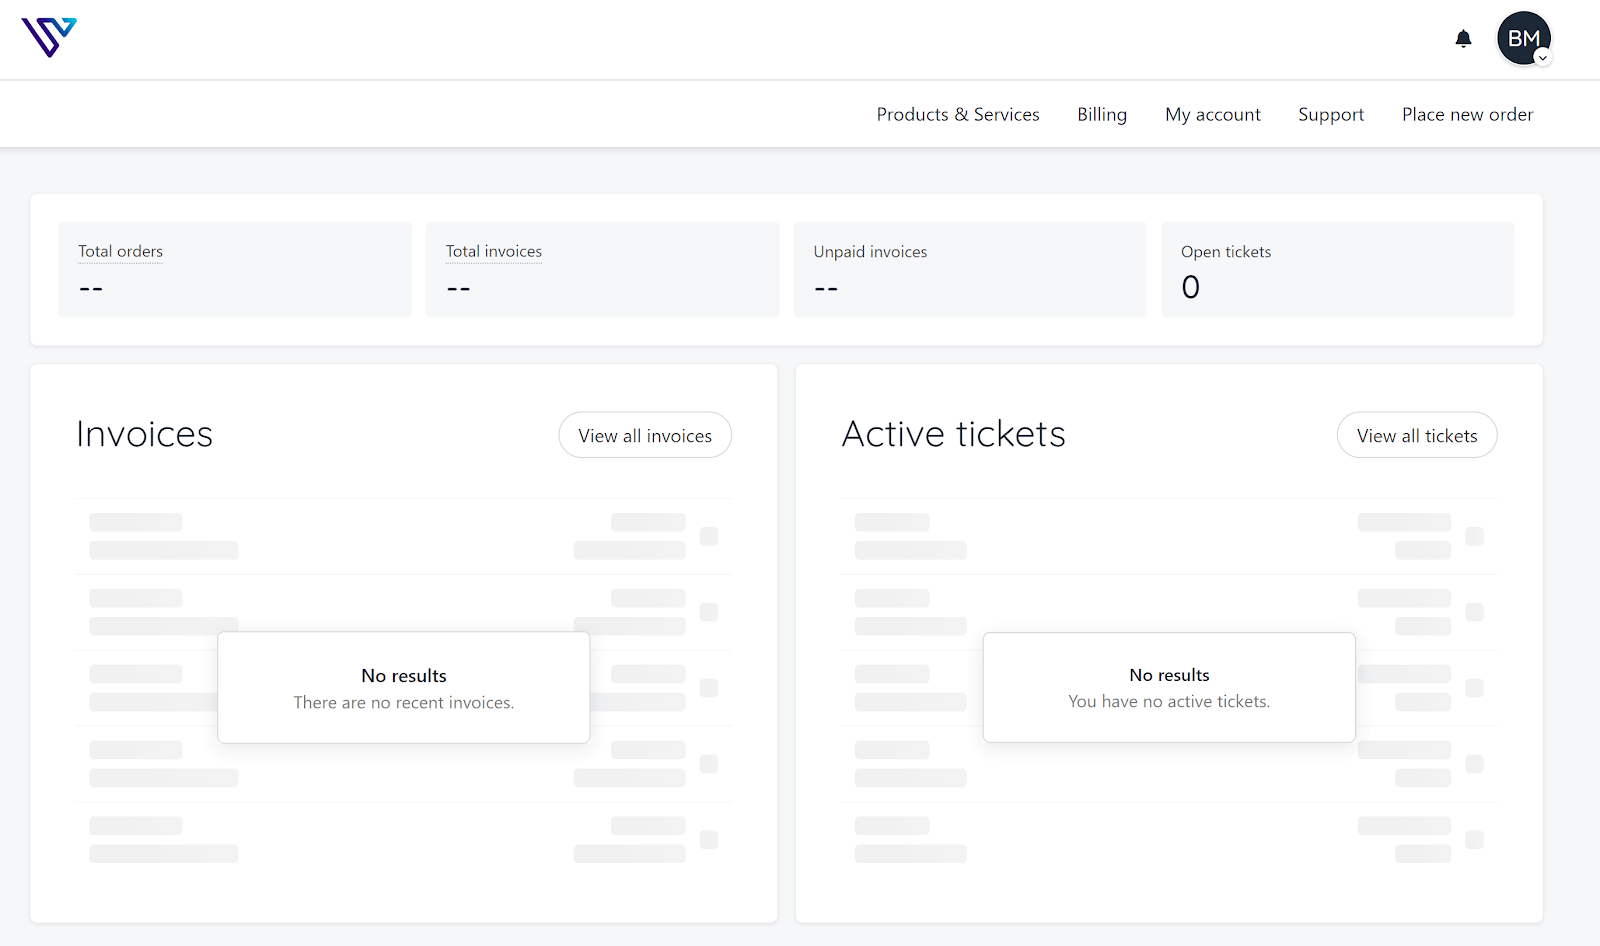Screen dimensions: 1600x946
Task: Click View all invoices button
Action: click(x=645, y=435)
